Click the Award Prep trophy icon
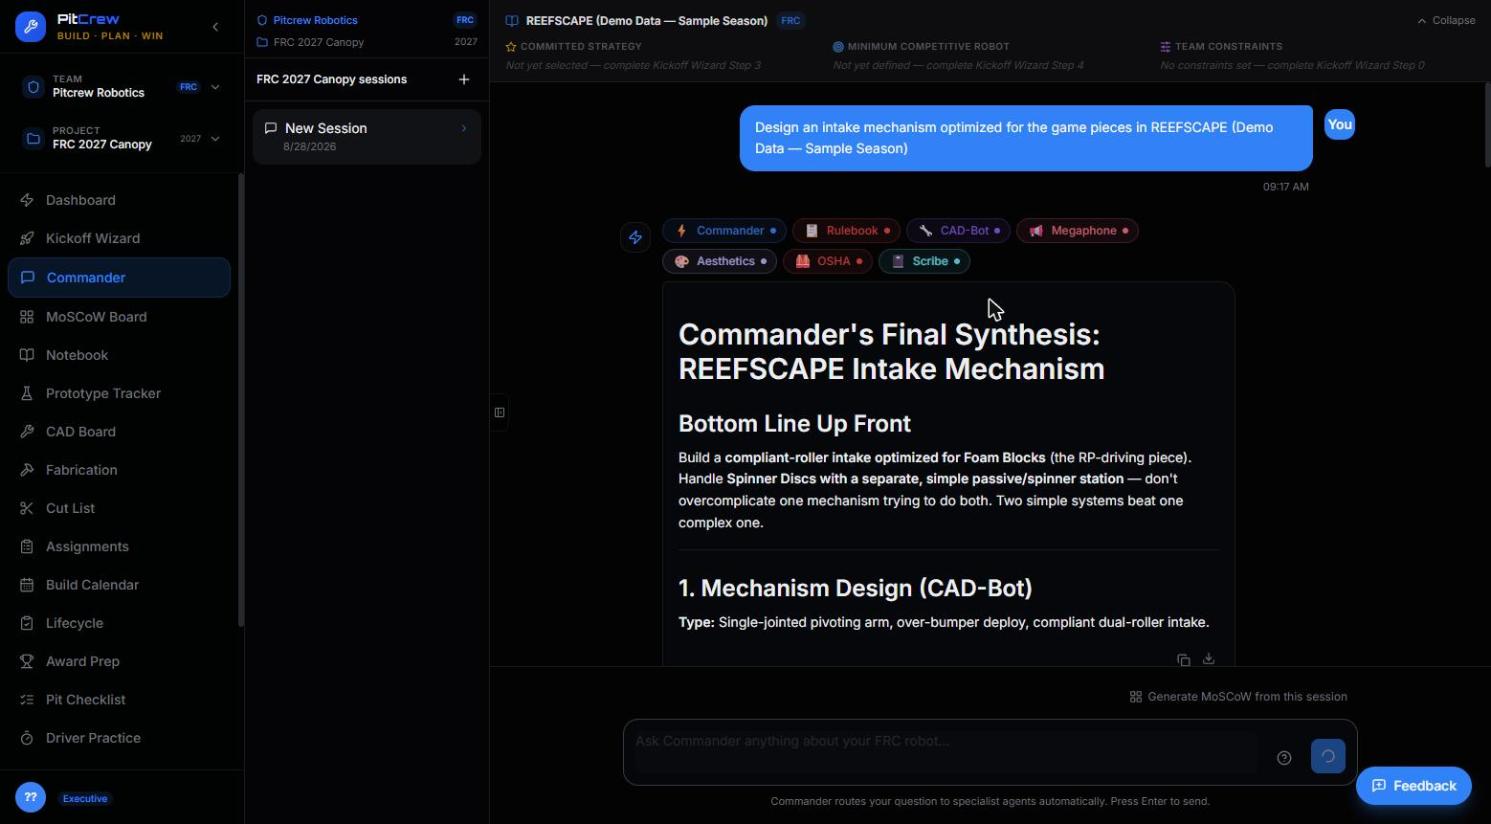Screen dimensions: 1491x824 tap(27, 661)
